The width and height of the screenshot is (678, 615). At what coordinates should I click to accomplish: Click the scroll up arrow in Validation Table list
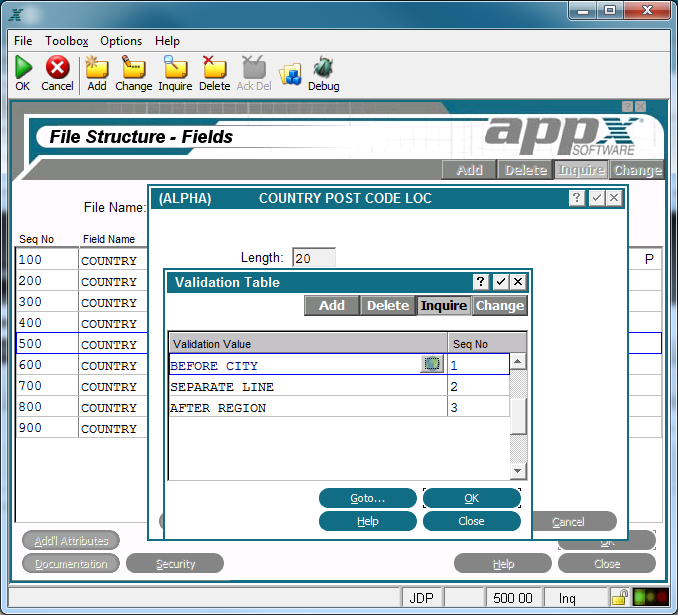point(518,361)
